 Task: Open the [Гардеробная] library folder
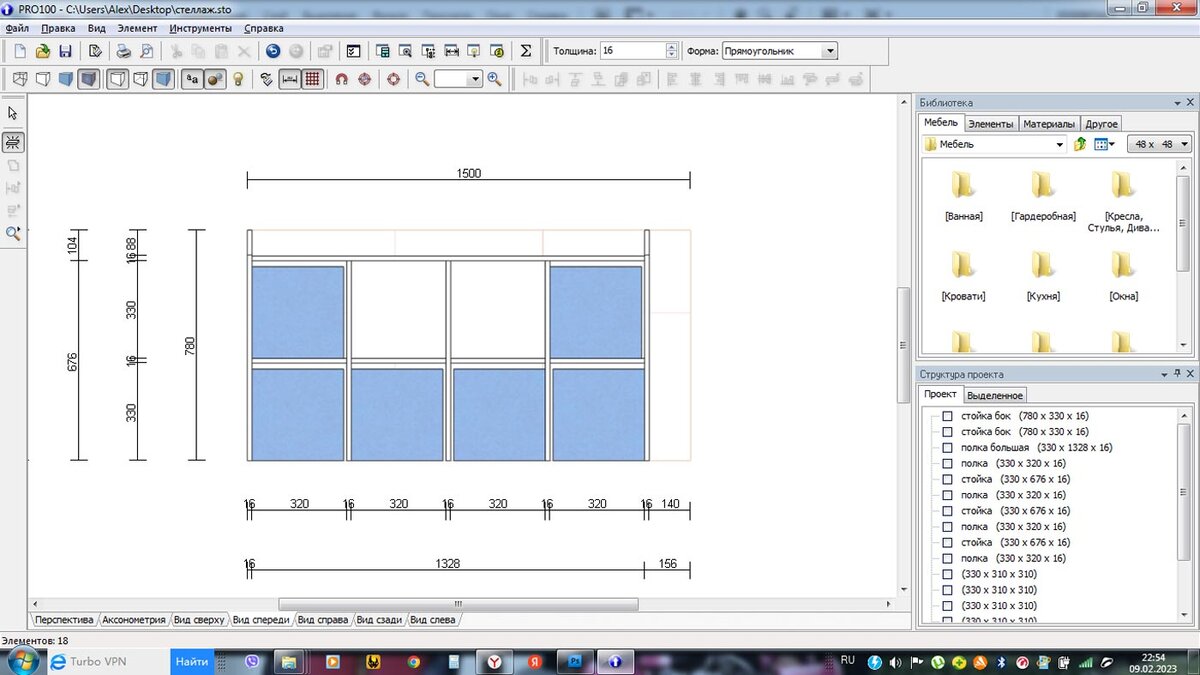[x=1042, y=194]
